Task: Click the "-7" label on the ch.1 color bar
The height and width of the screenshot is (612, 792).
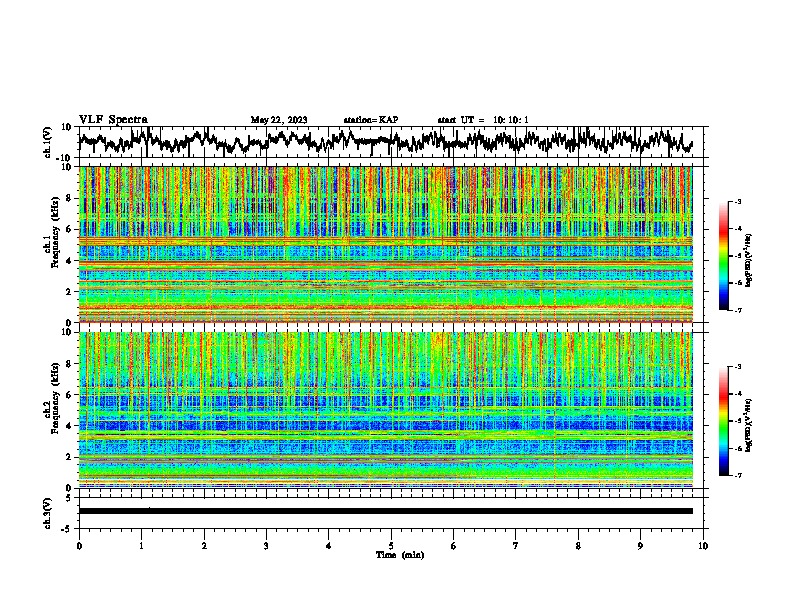Action: (x=737, y=310)
